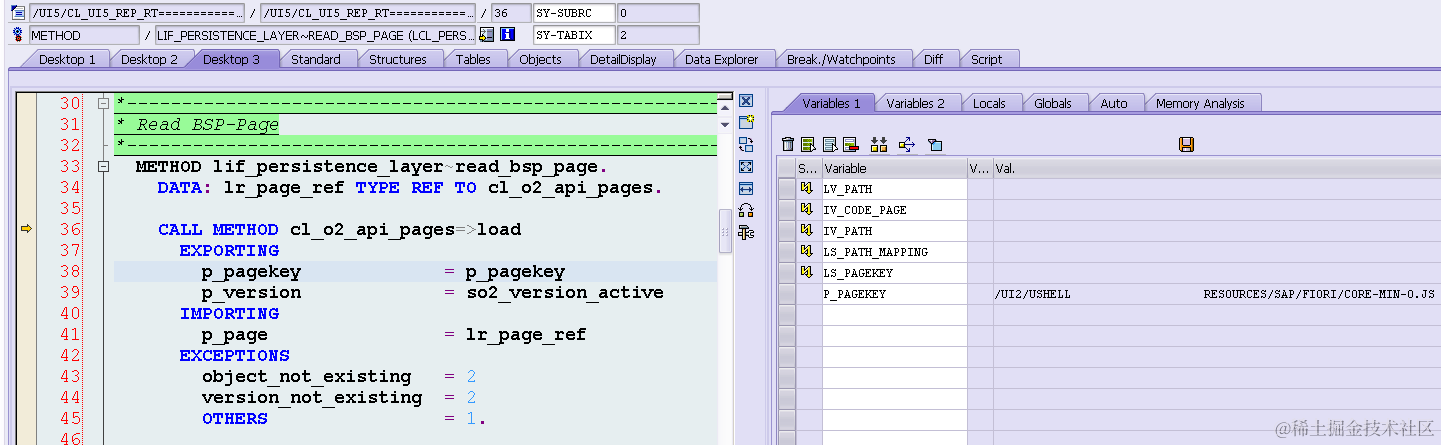This screenshot has height=445, width=1441.
Task: Click the Val. column header
Action: [x=1217, y=168]
